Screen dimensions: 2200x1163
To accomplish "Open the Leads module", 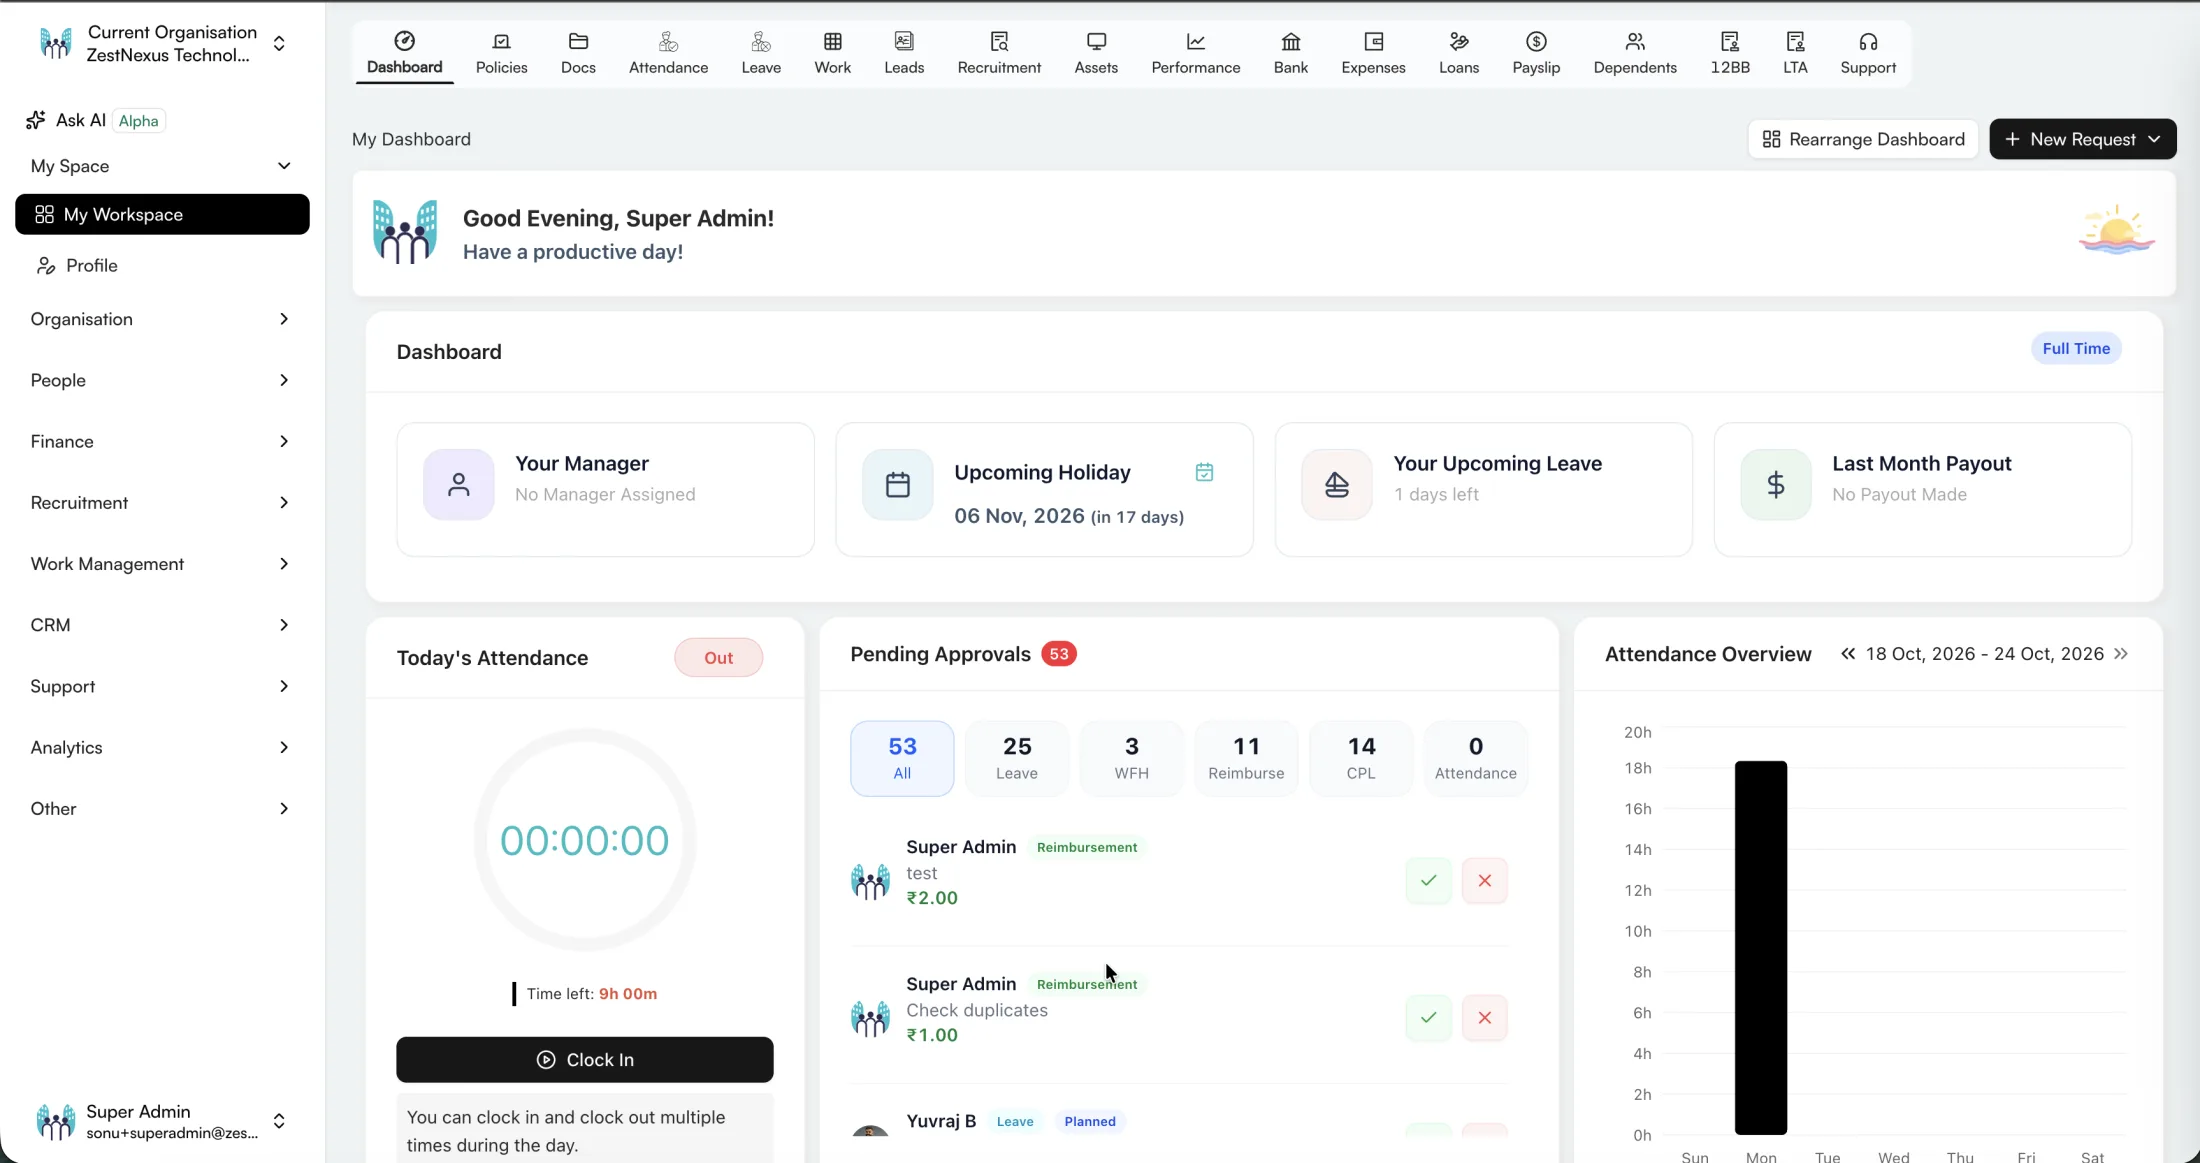I will 904,53.
